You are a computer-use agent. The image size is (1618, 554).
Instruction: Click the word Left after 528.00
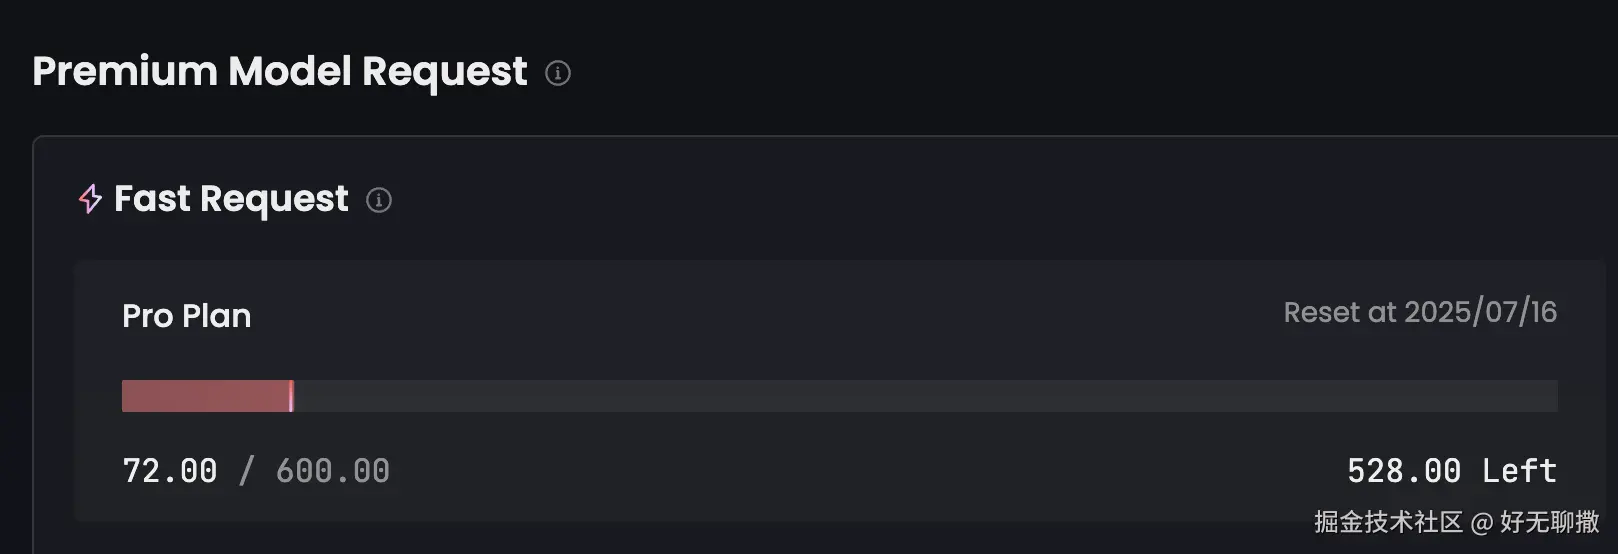tap(1519, 471)
